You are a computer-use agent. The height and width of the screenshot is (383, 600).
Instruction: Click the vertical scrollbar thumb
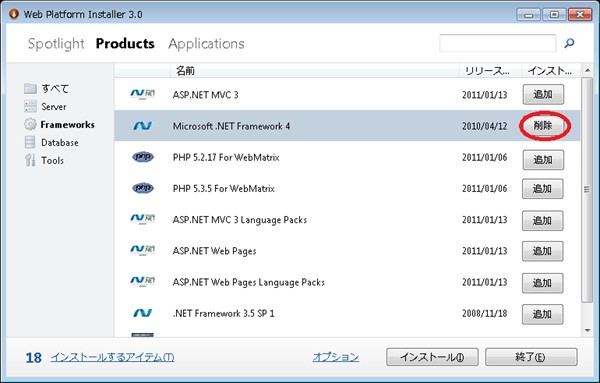pyautogui.click(x=587, y=189)
